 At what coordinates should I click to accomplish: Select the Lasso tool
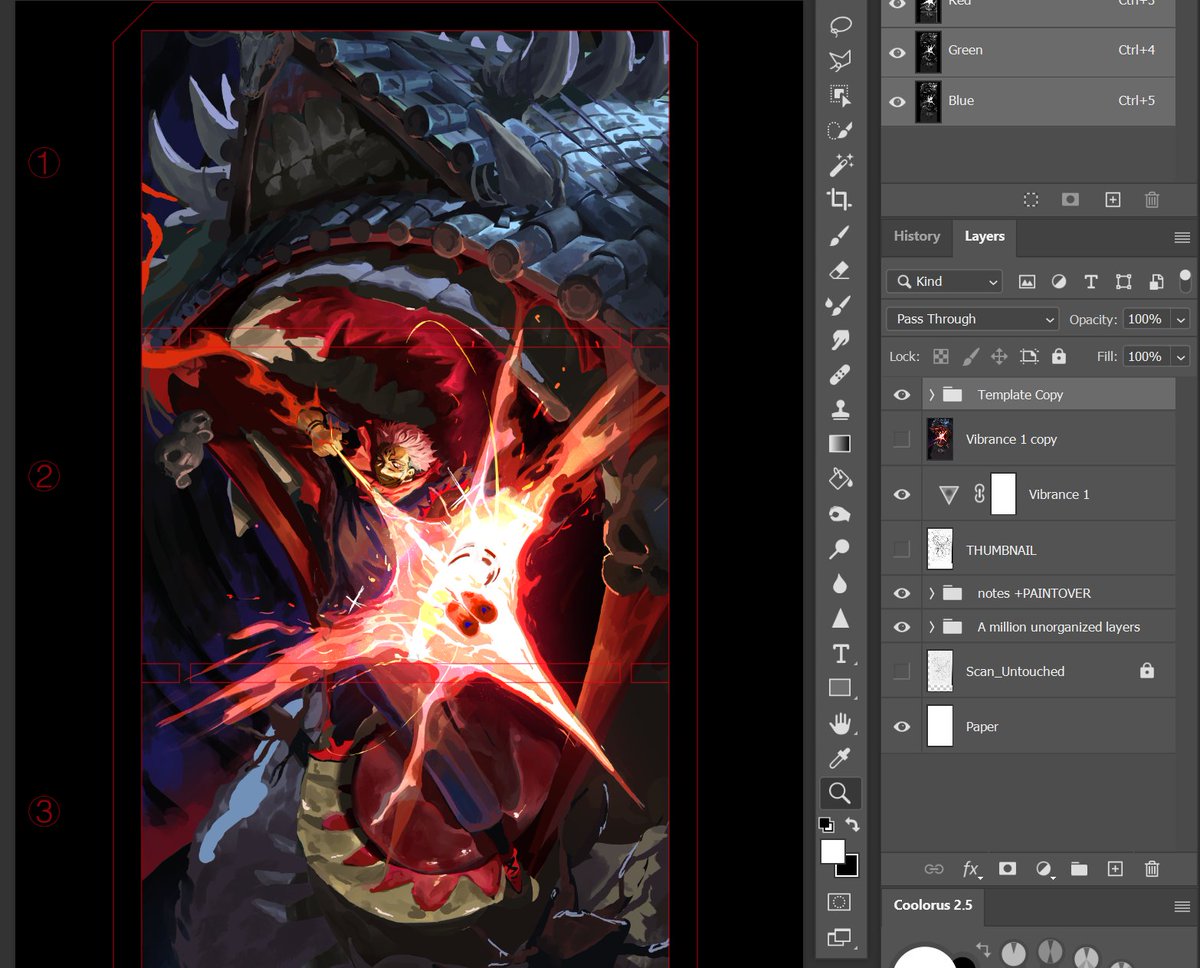(840, 27)
